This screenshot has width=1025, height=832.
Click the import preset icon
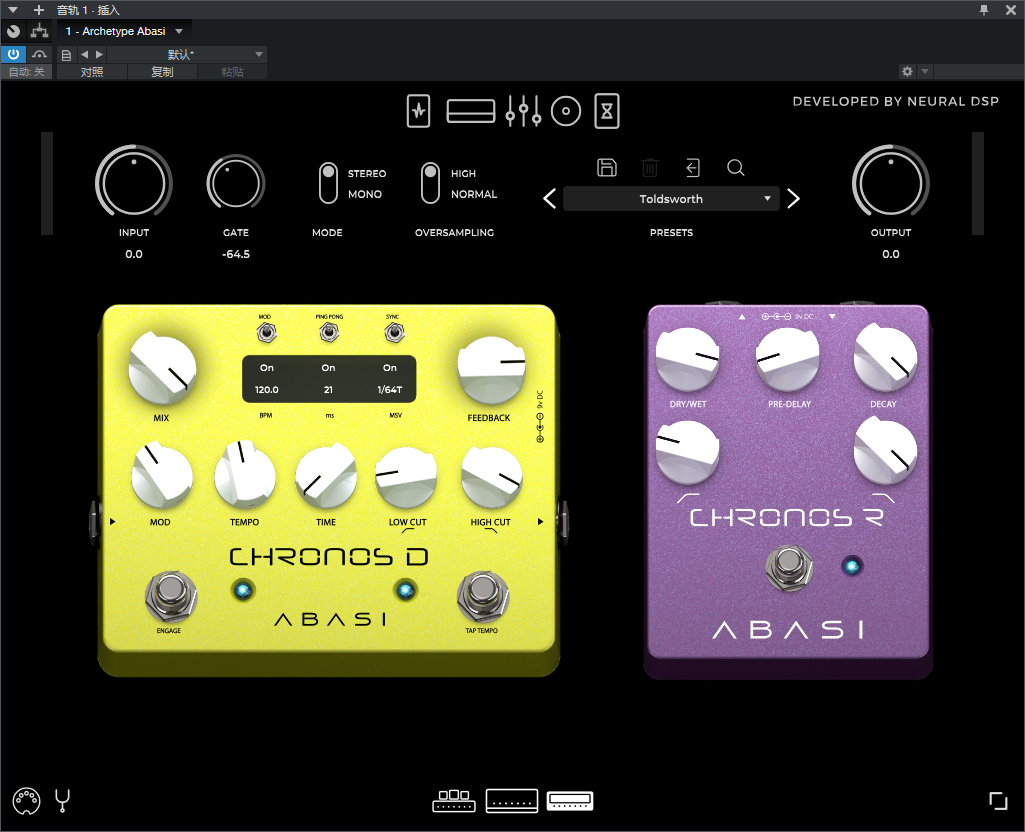[x=693, y=168]
